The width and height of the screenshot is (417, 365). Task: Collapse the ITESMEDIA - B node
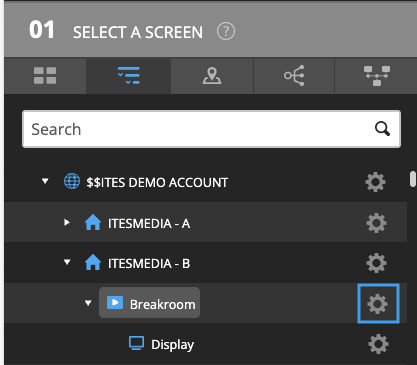pos(67,262)
